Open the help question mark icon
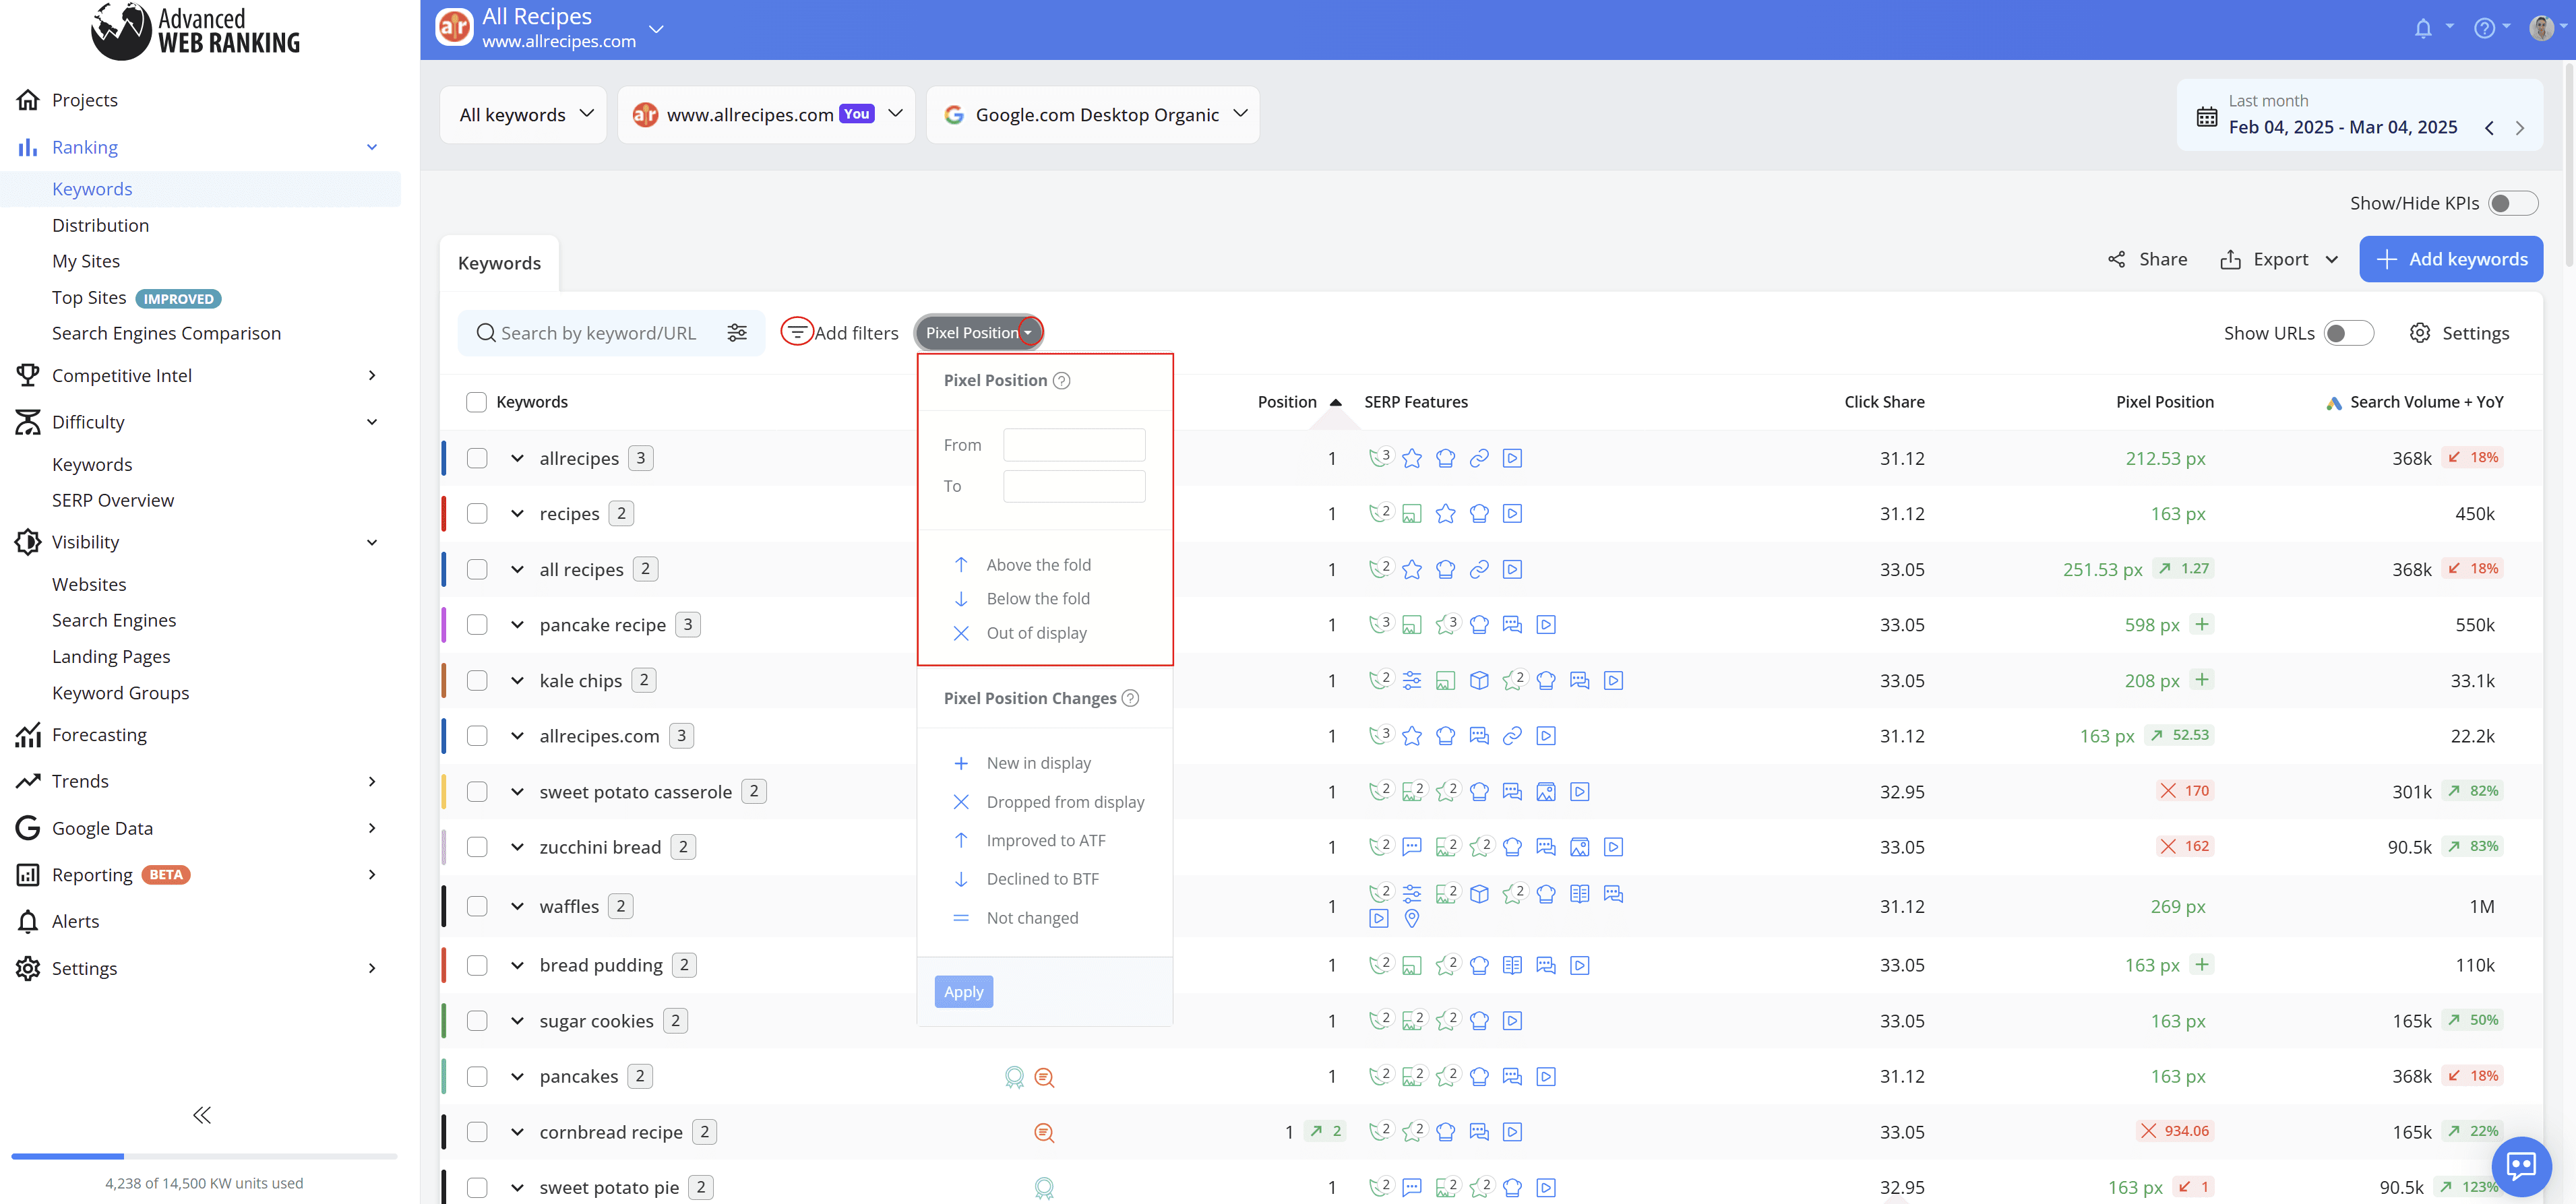 [2484, 28]
